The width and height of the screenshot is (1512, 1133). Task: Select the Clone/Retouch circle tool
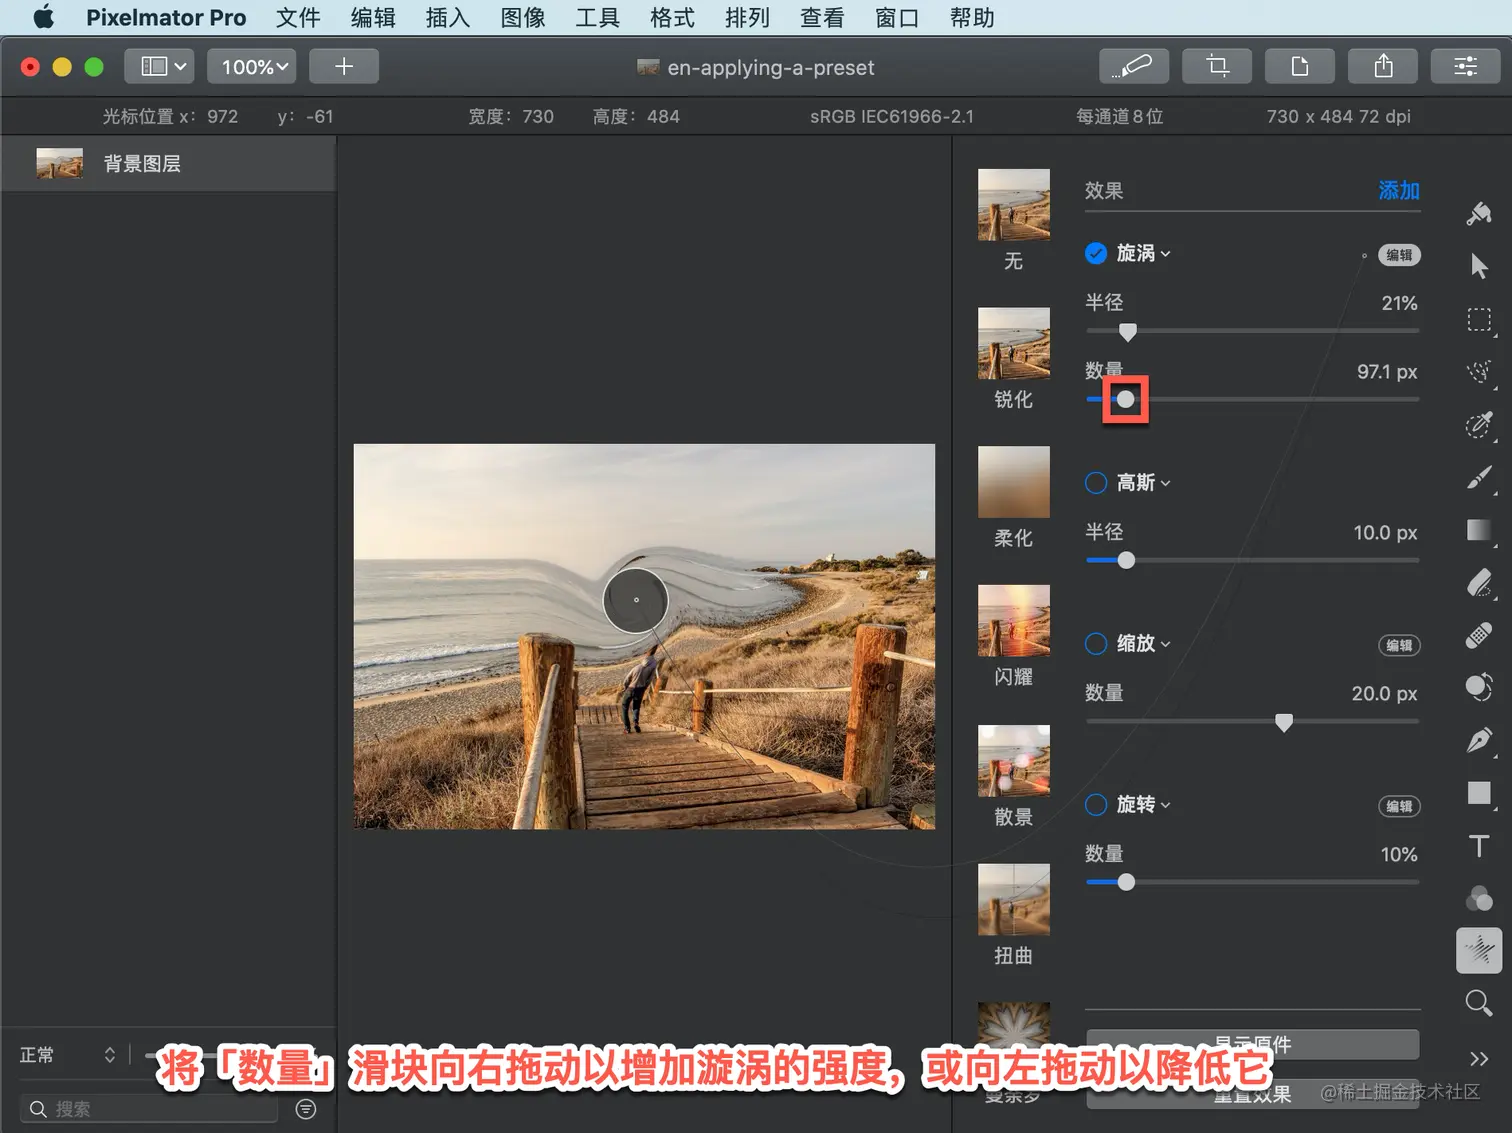[x=1479, y=687]
